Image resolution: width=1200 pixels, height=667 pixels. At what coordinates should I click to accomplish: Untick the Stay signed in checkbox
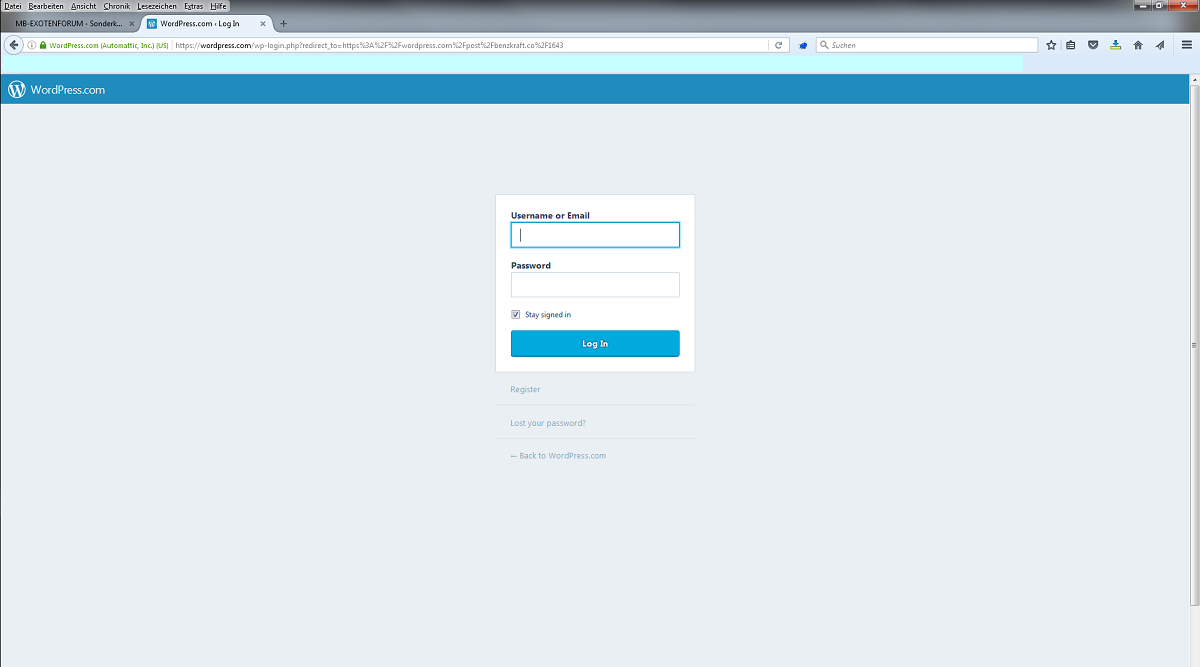click(x=516, y=314)
